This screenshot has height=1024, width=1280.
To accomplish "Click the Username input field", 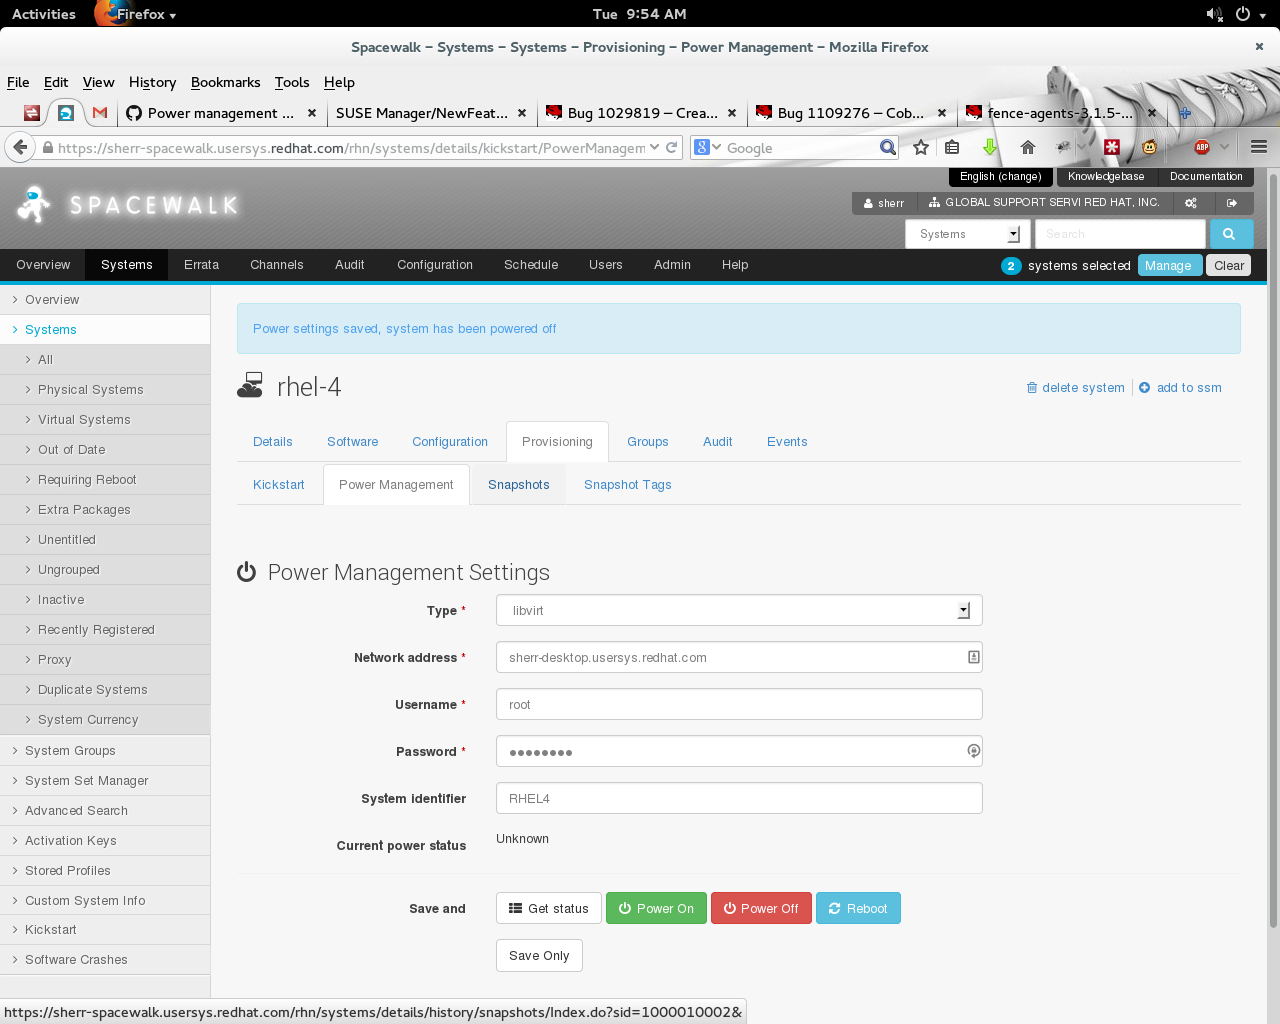I will 739,704.
